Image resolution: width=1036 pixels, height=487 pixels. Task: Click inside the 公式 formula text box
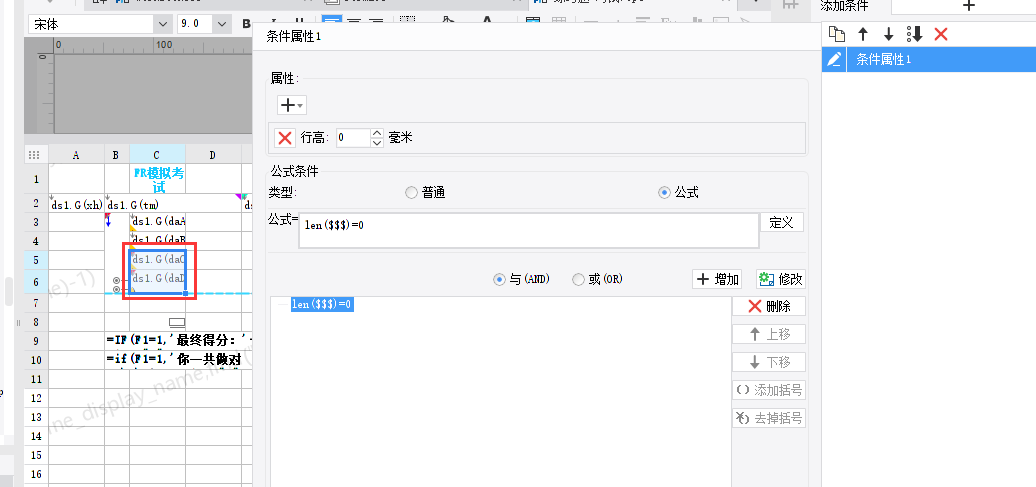coord(529,230)
